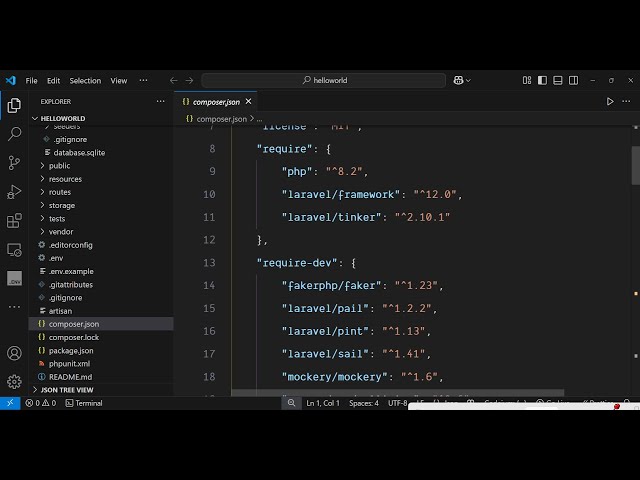Open the View menu
This screenshot has height=480, width=640.
(x=119, y=80)
